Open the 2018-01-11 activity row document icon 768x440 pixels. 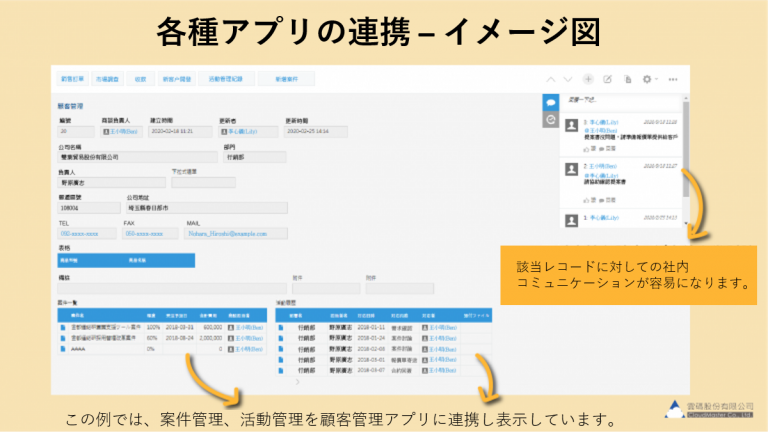click(280, 326)
